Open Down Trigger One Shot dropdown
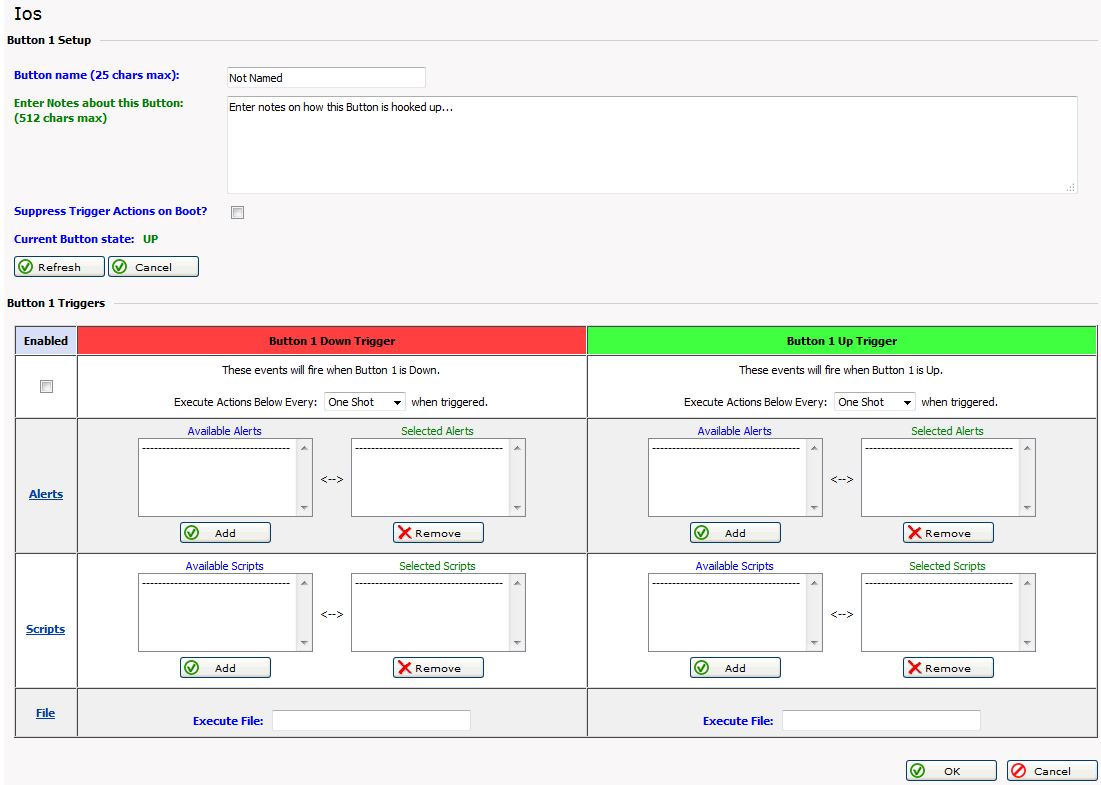The height and width of the screenshot is (785, 1101). [x=365, y=402]
